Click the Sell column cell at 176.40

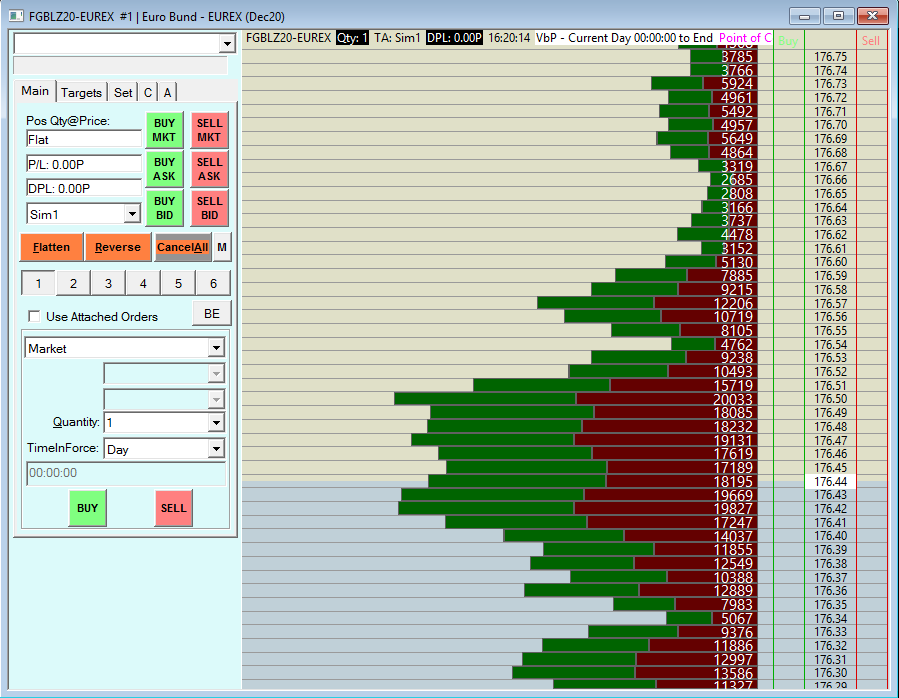[x=871, y=536]
